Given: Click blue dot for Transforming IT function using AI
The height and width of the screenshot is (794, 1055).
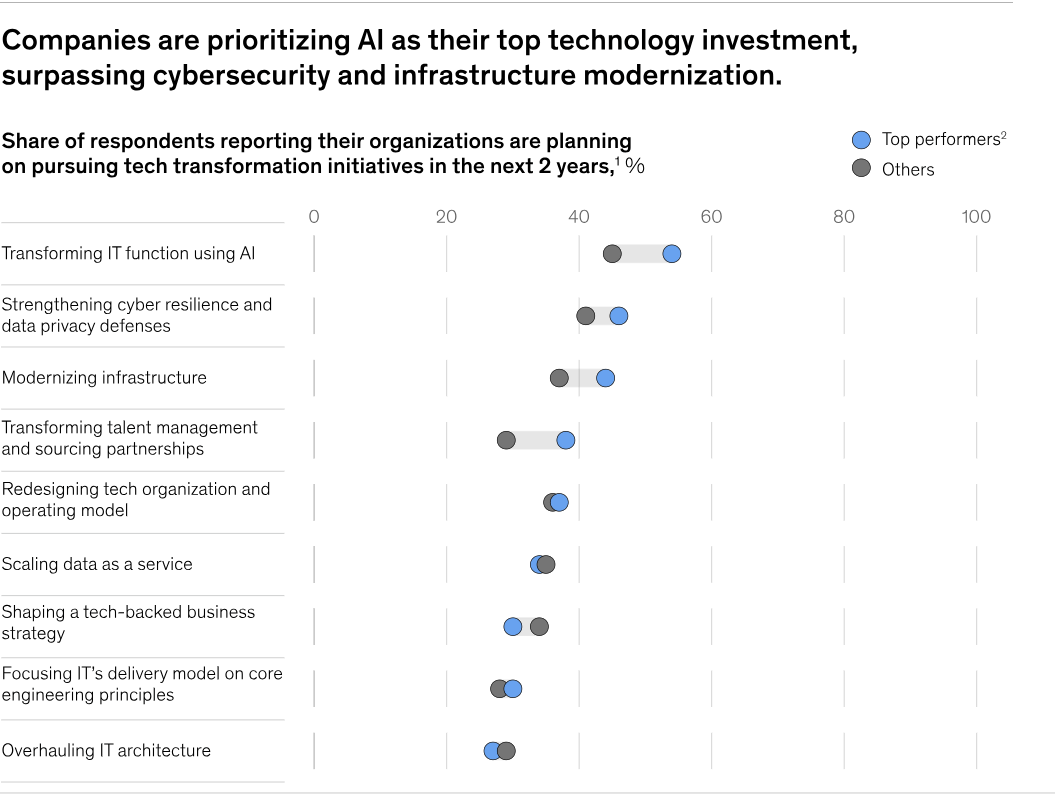Looking at the screenshot, I should click(672, 254).
